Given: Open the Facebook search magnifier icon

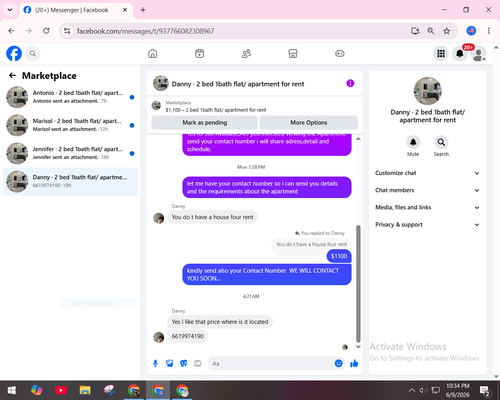Looking at the screenshot, I should pyautogui.click(x=33, y=53).
